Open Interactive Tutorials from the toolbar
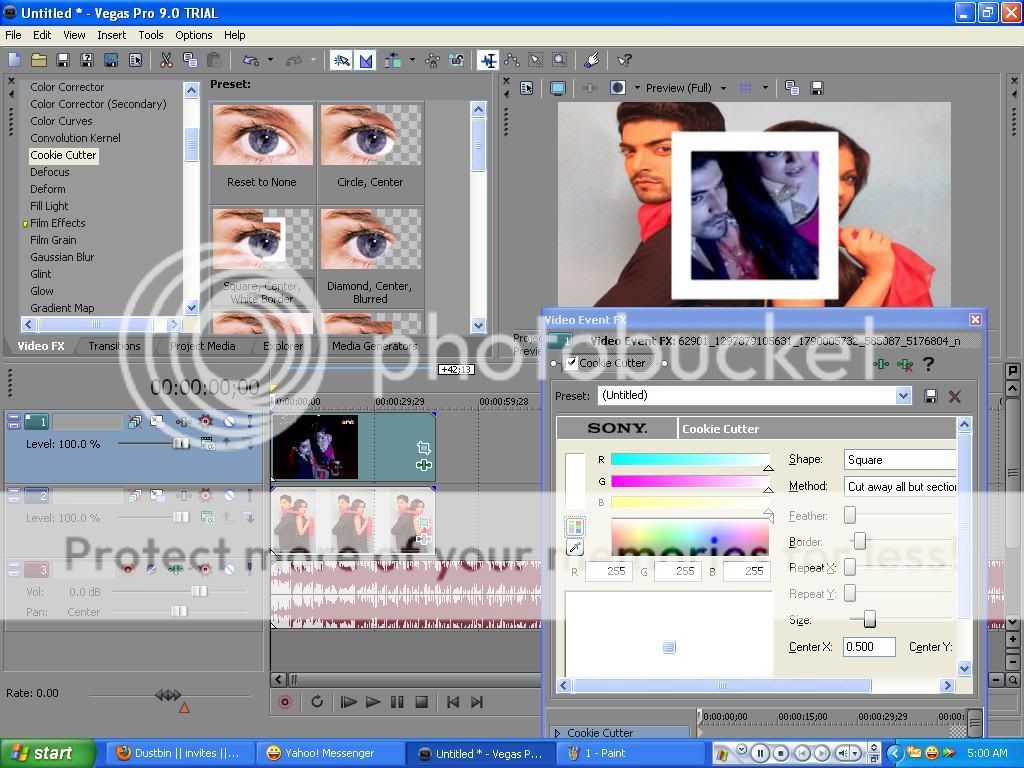The height and width of the screenshot is (768, 1024). click(592, 61)
